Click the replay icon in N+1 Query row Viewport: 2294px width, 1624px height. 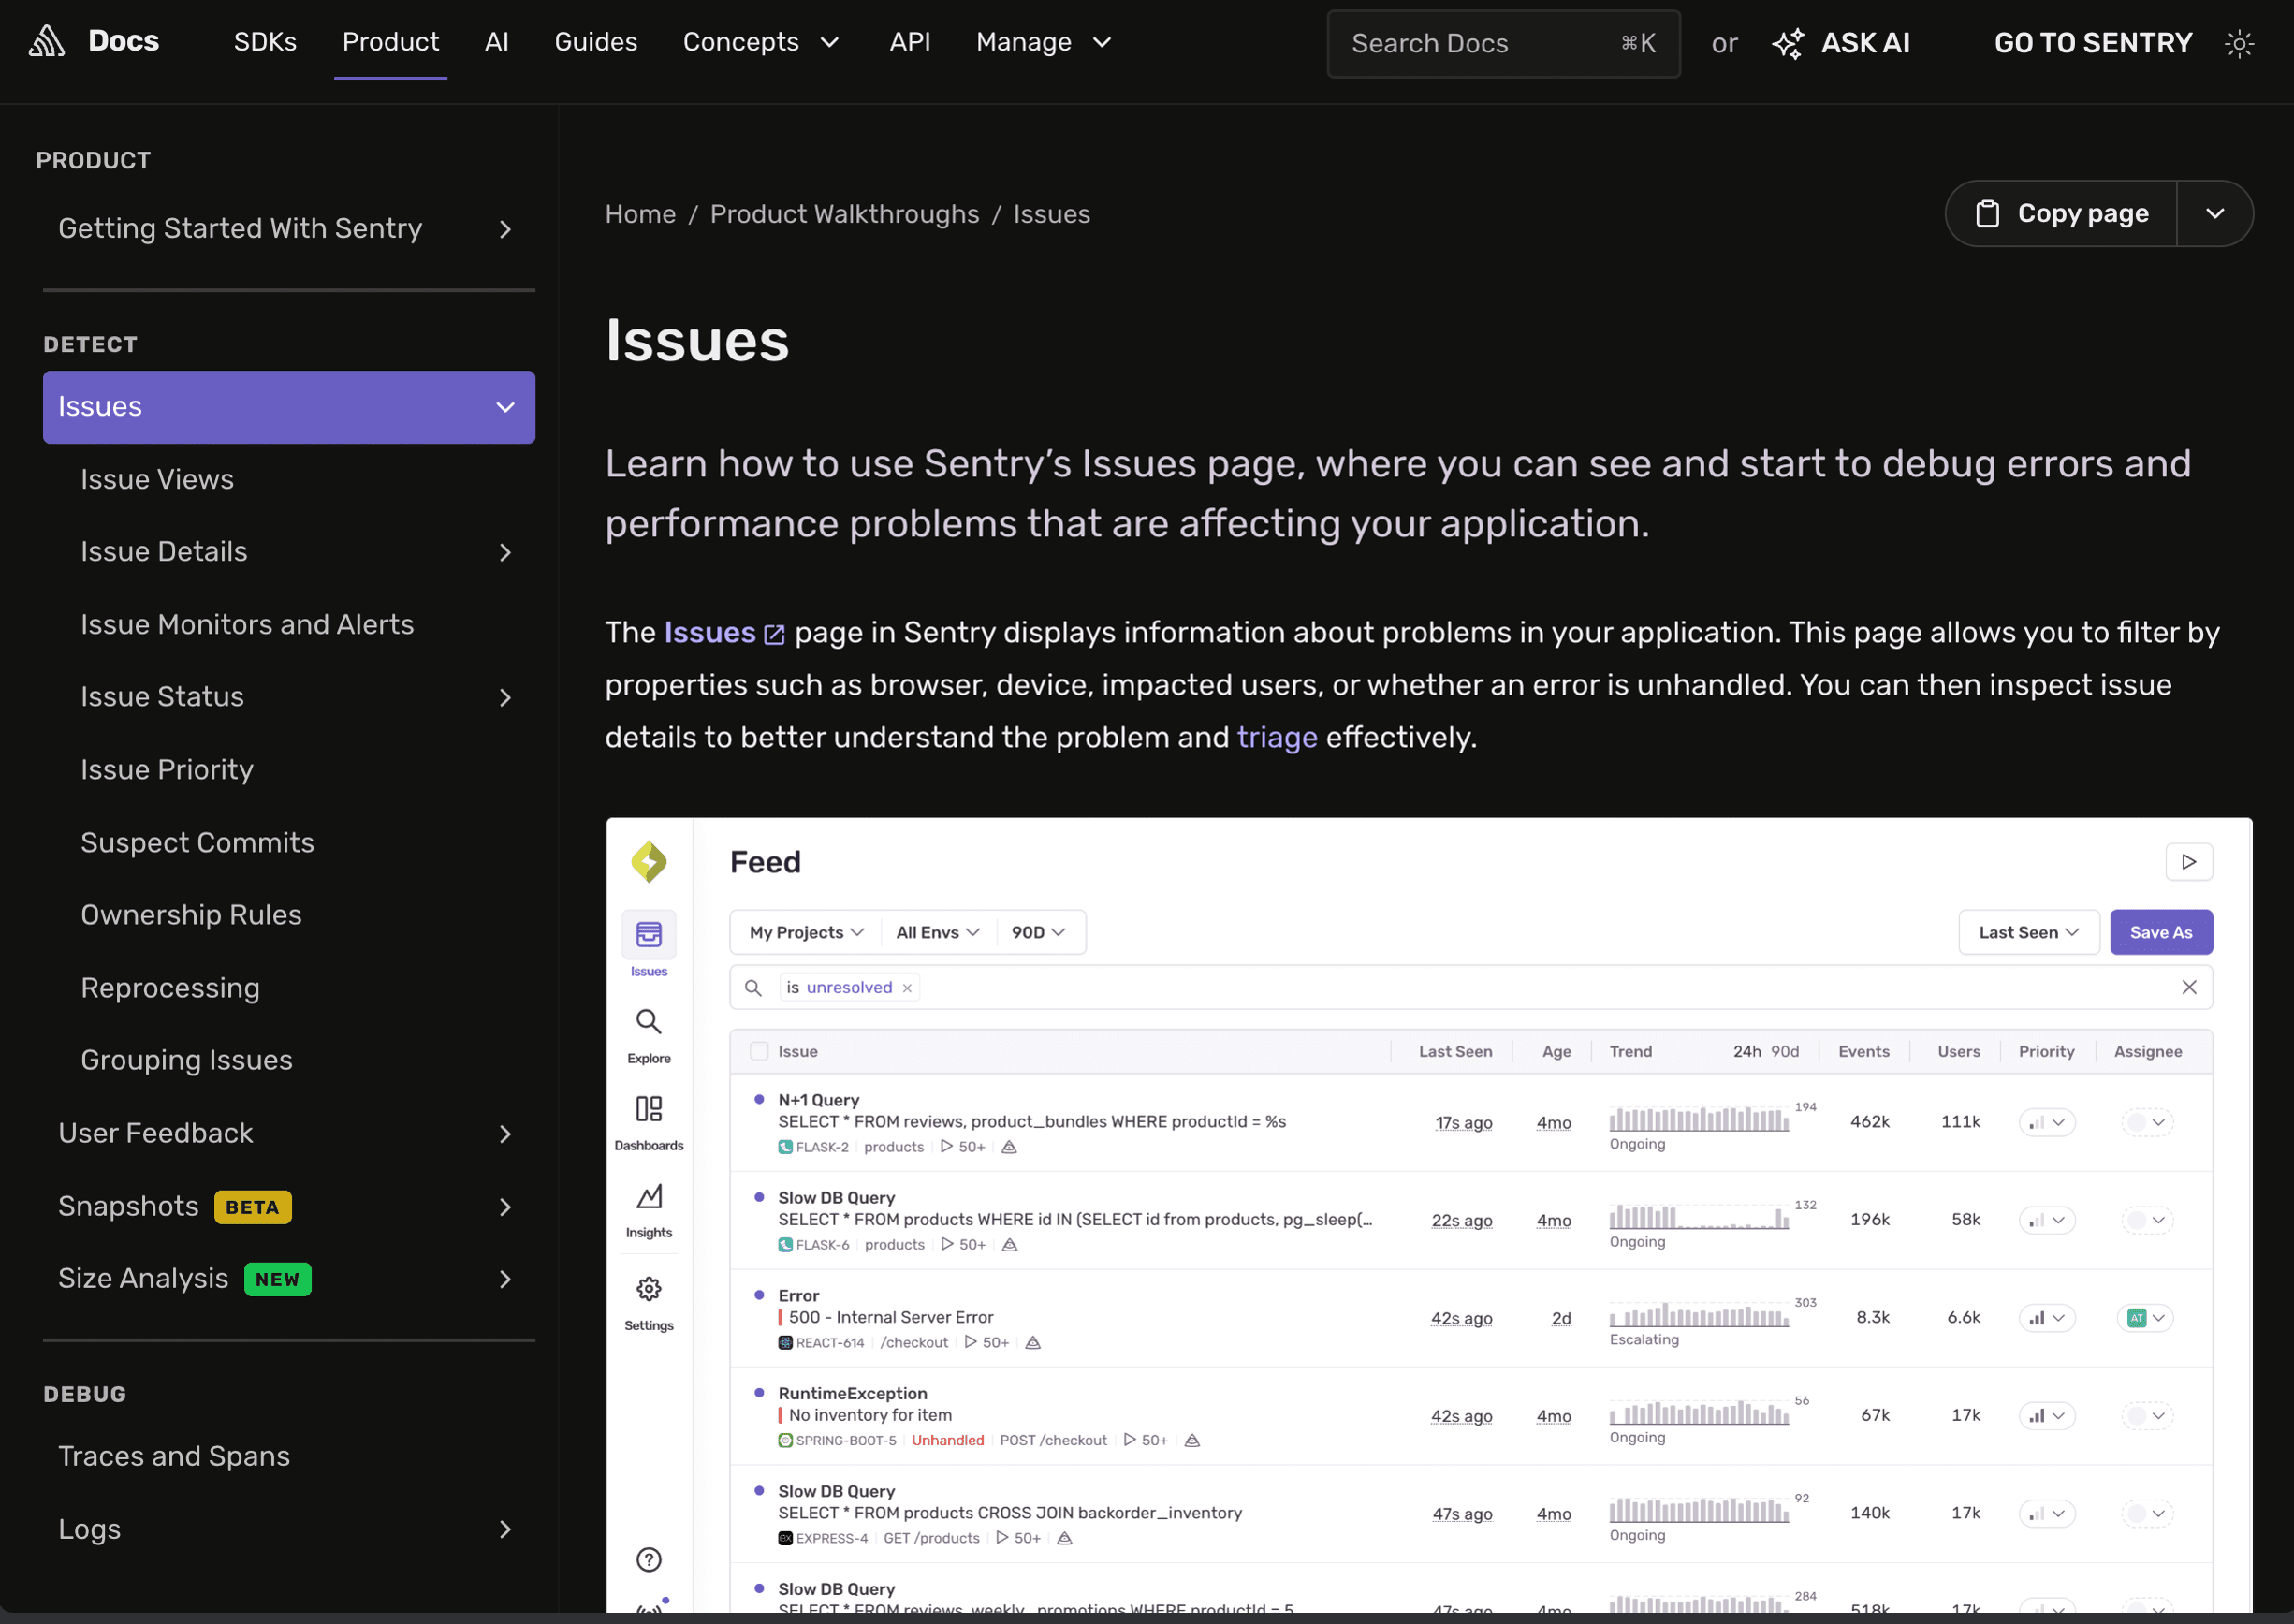(x=947, y=1147)
